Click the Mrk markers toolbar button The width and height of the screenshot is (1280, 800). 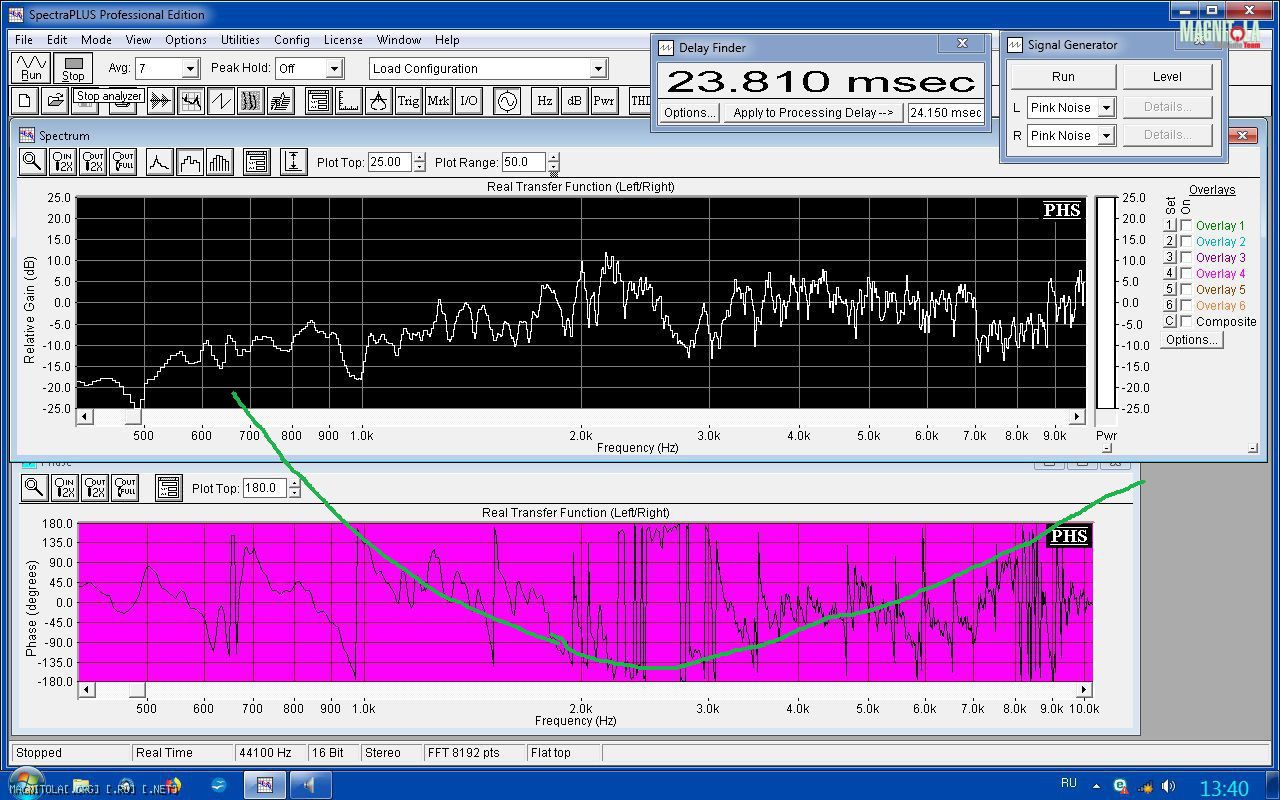(x=438, y=101)
